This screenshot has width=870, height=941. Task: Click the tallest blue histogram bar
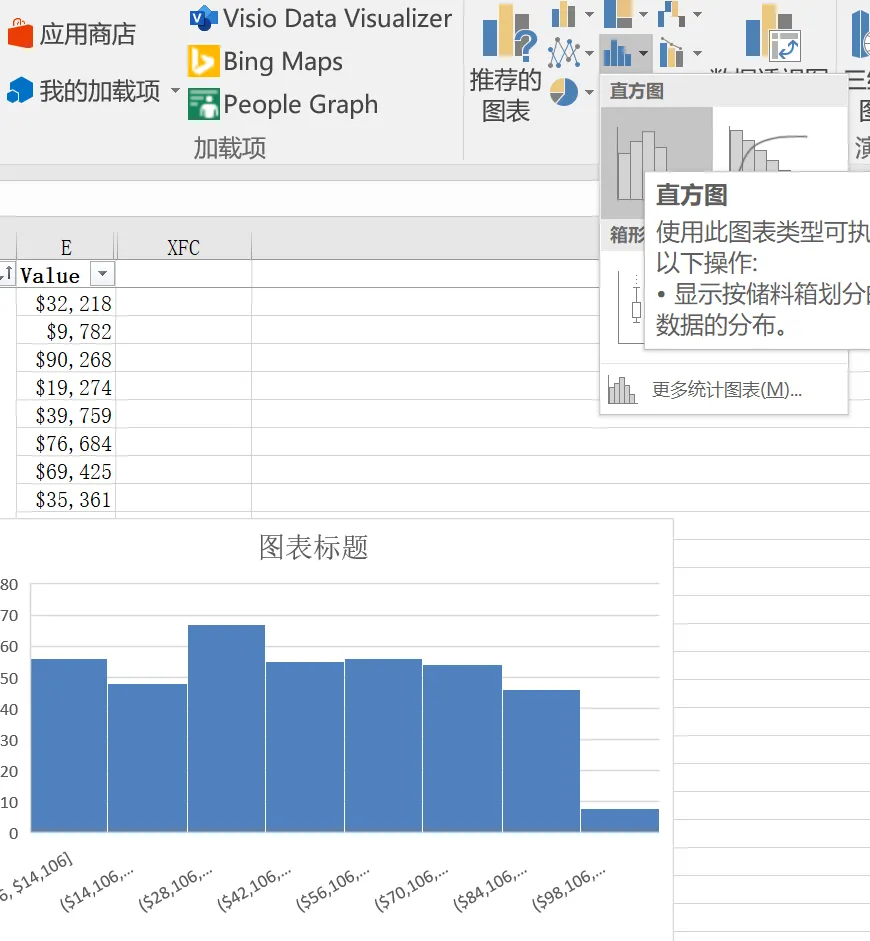click(x=226, y=728)
